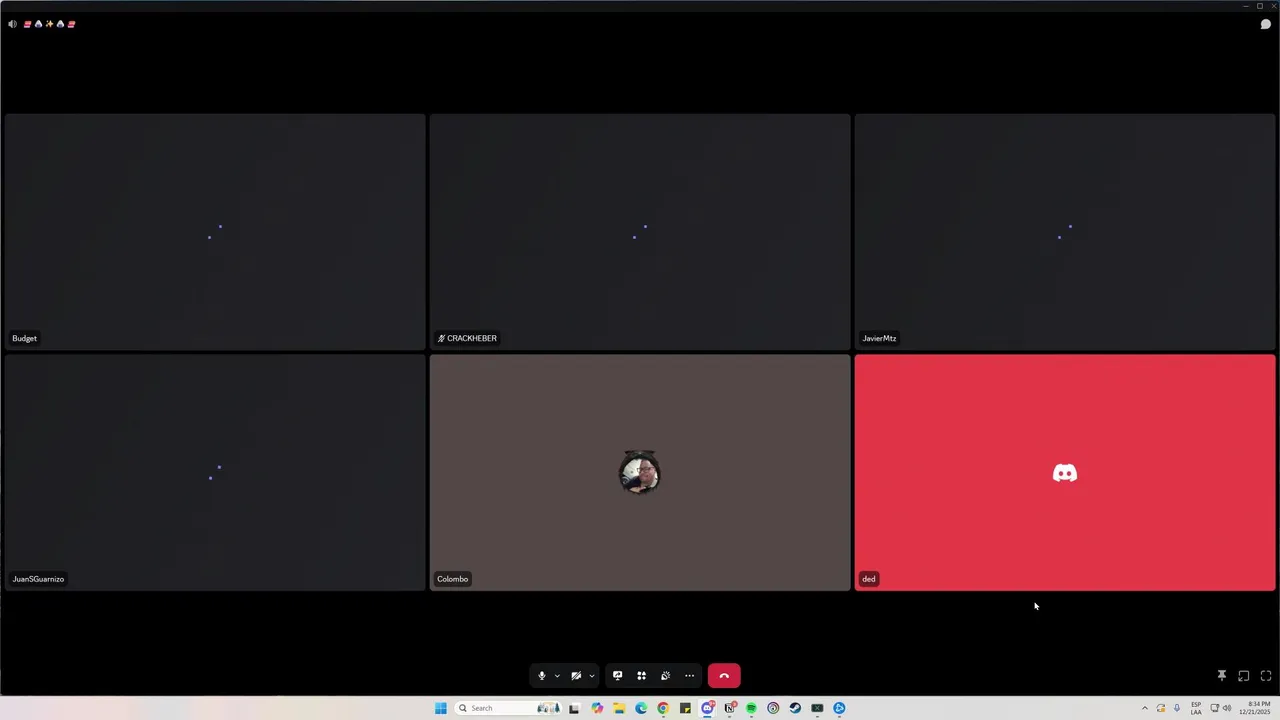
Task: Open microphone input options arrow
Action: coord(557,676)
